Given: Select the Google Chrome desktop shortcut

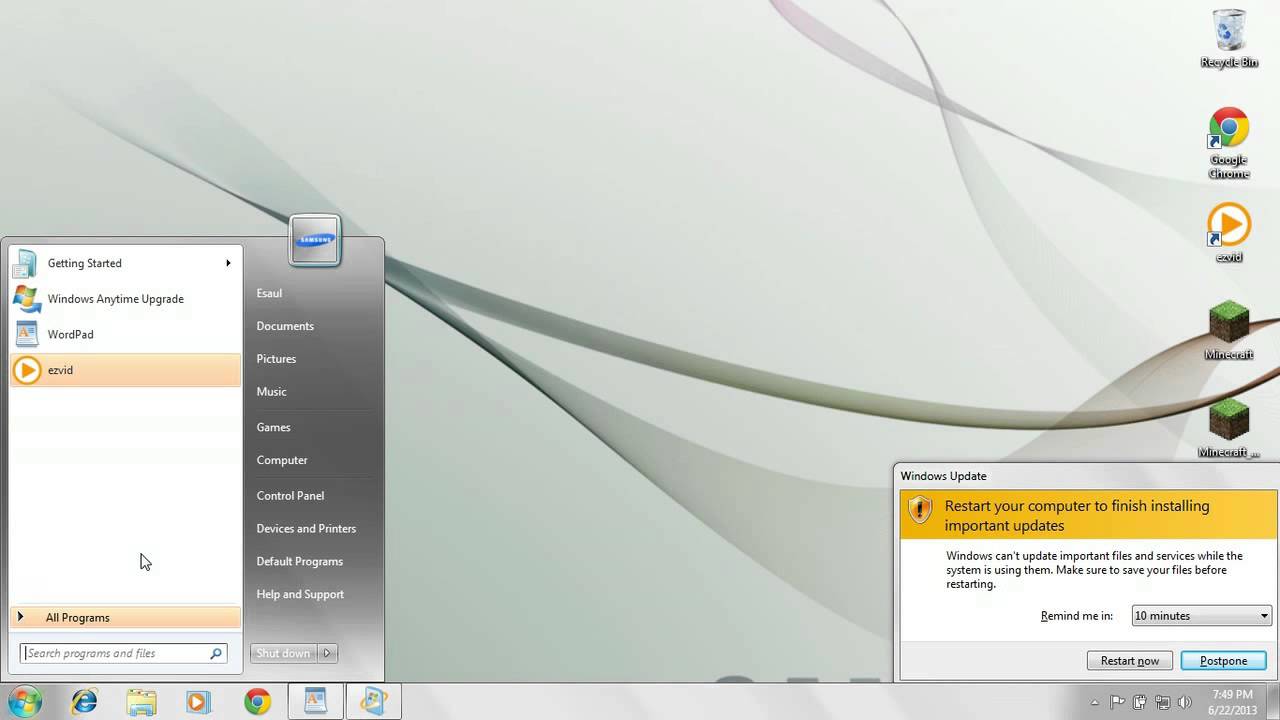Looking at the screenshot, I should tap(1229, 144).
